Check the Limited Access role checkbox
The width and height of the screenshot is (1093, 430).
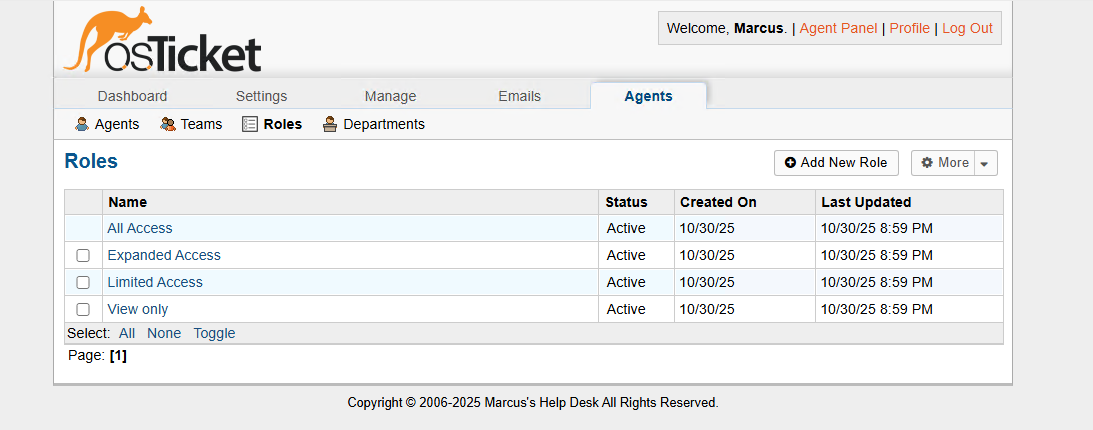(83, 283)
